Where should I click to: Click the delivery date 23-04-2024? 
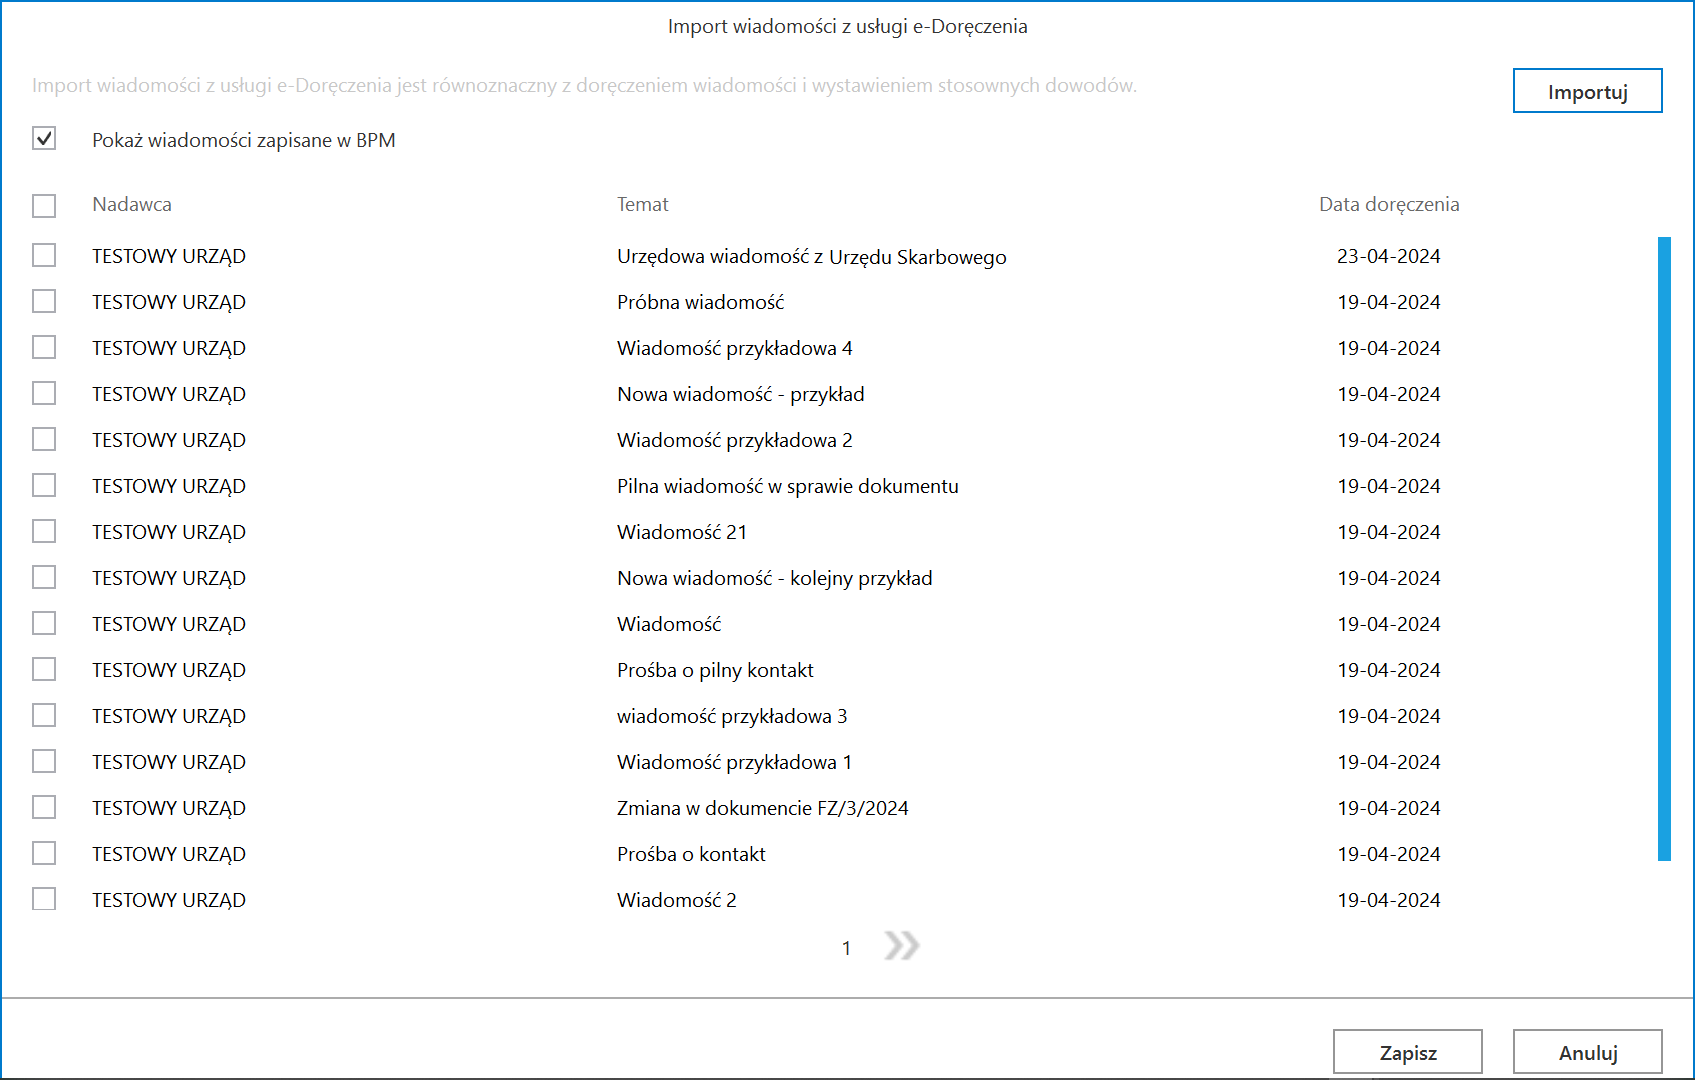pos(1389,256)
